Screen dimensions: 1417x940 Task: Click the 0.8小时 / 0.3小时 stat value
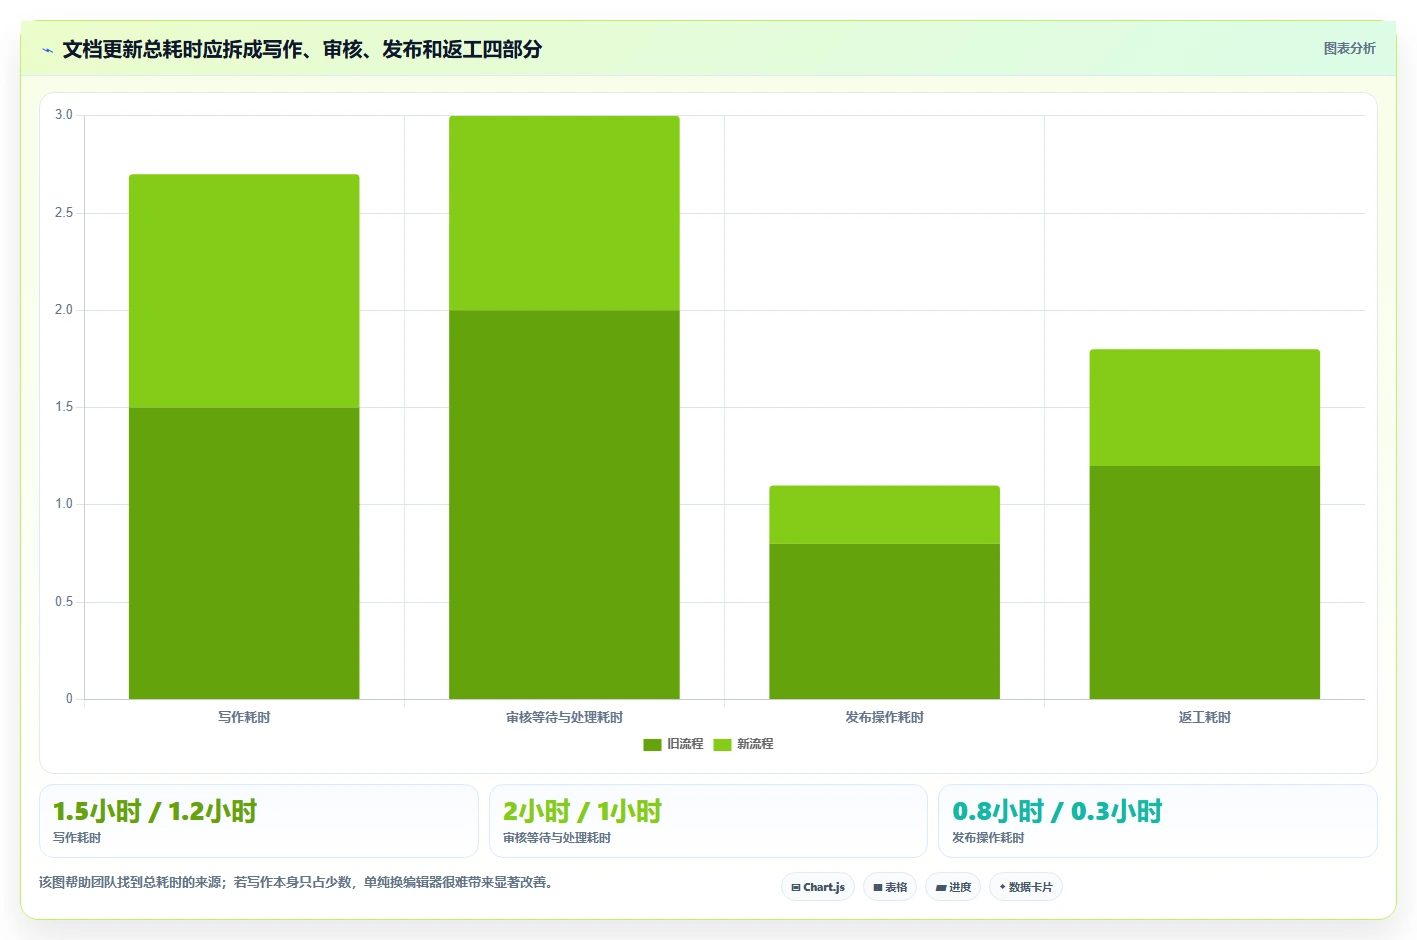tap(1057, 811)
